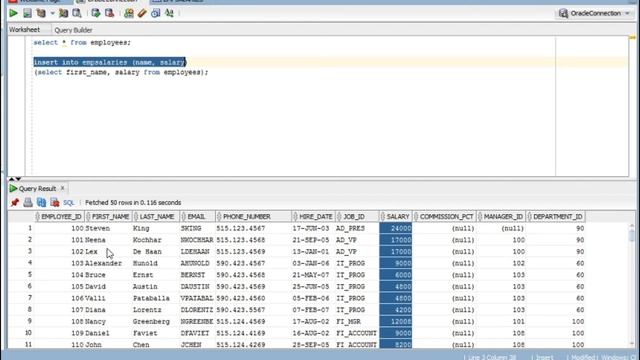Click the up arrow on the editor splitter
Screen dimensions: 640x360
coord(11,179)
